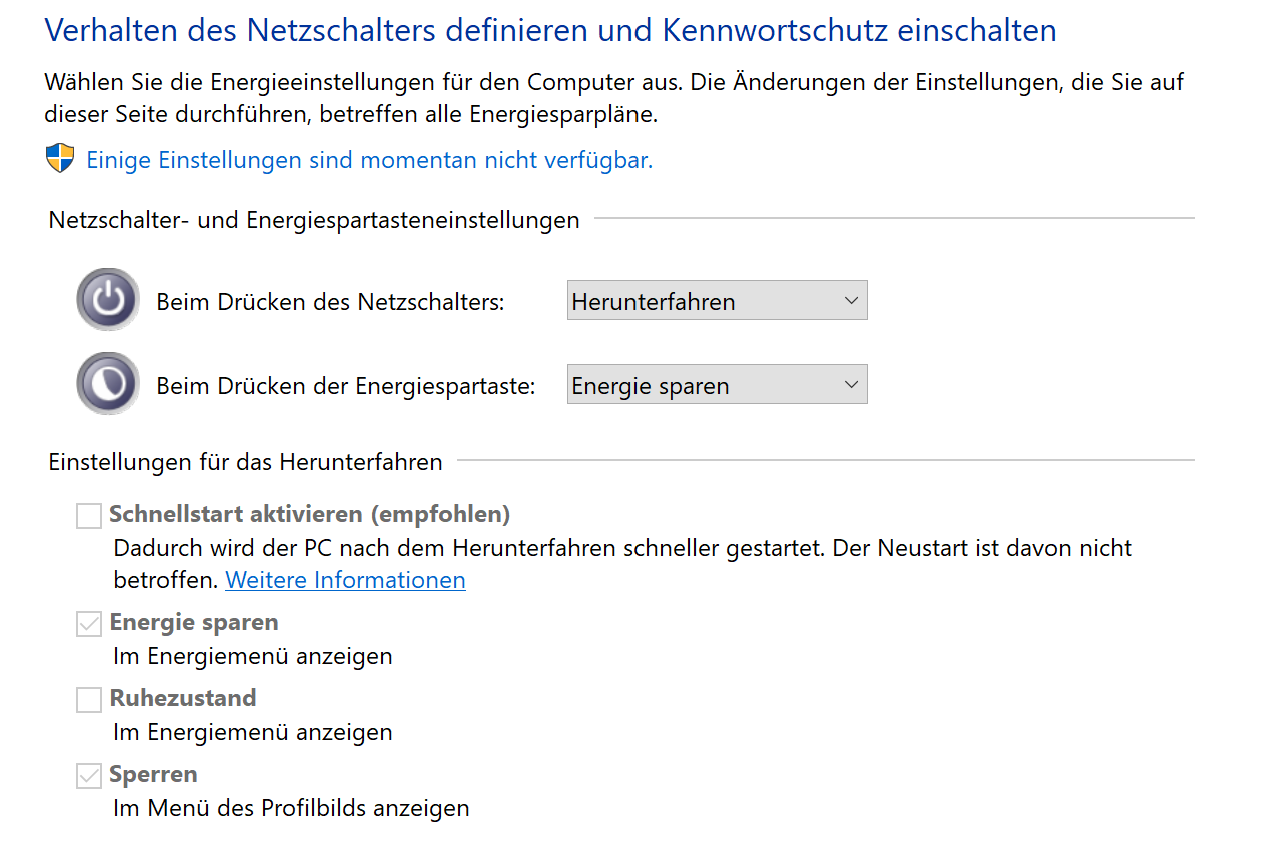Click the sleep button moon icon
The width and height of the screenshot is (1272, 858).
click(x=108, y=384)
